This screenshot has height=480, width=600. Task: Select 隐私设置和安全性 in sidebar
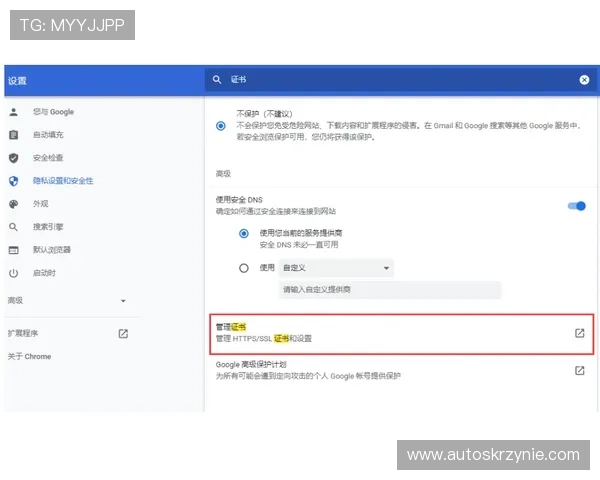(x=63, y=181)
